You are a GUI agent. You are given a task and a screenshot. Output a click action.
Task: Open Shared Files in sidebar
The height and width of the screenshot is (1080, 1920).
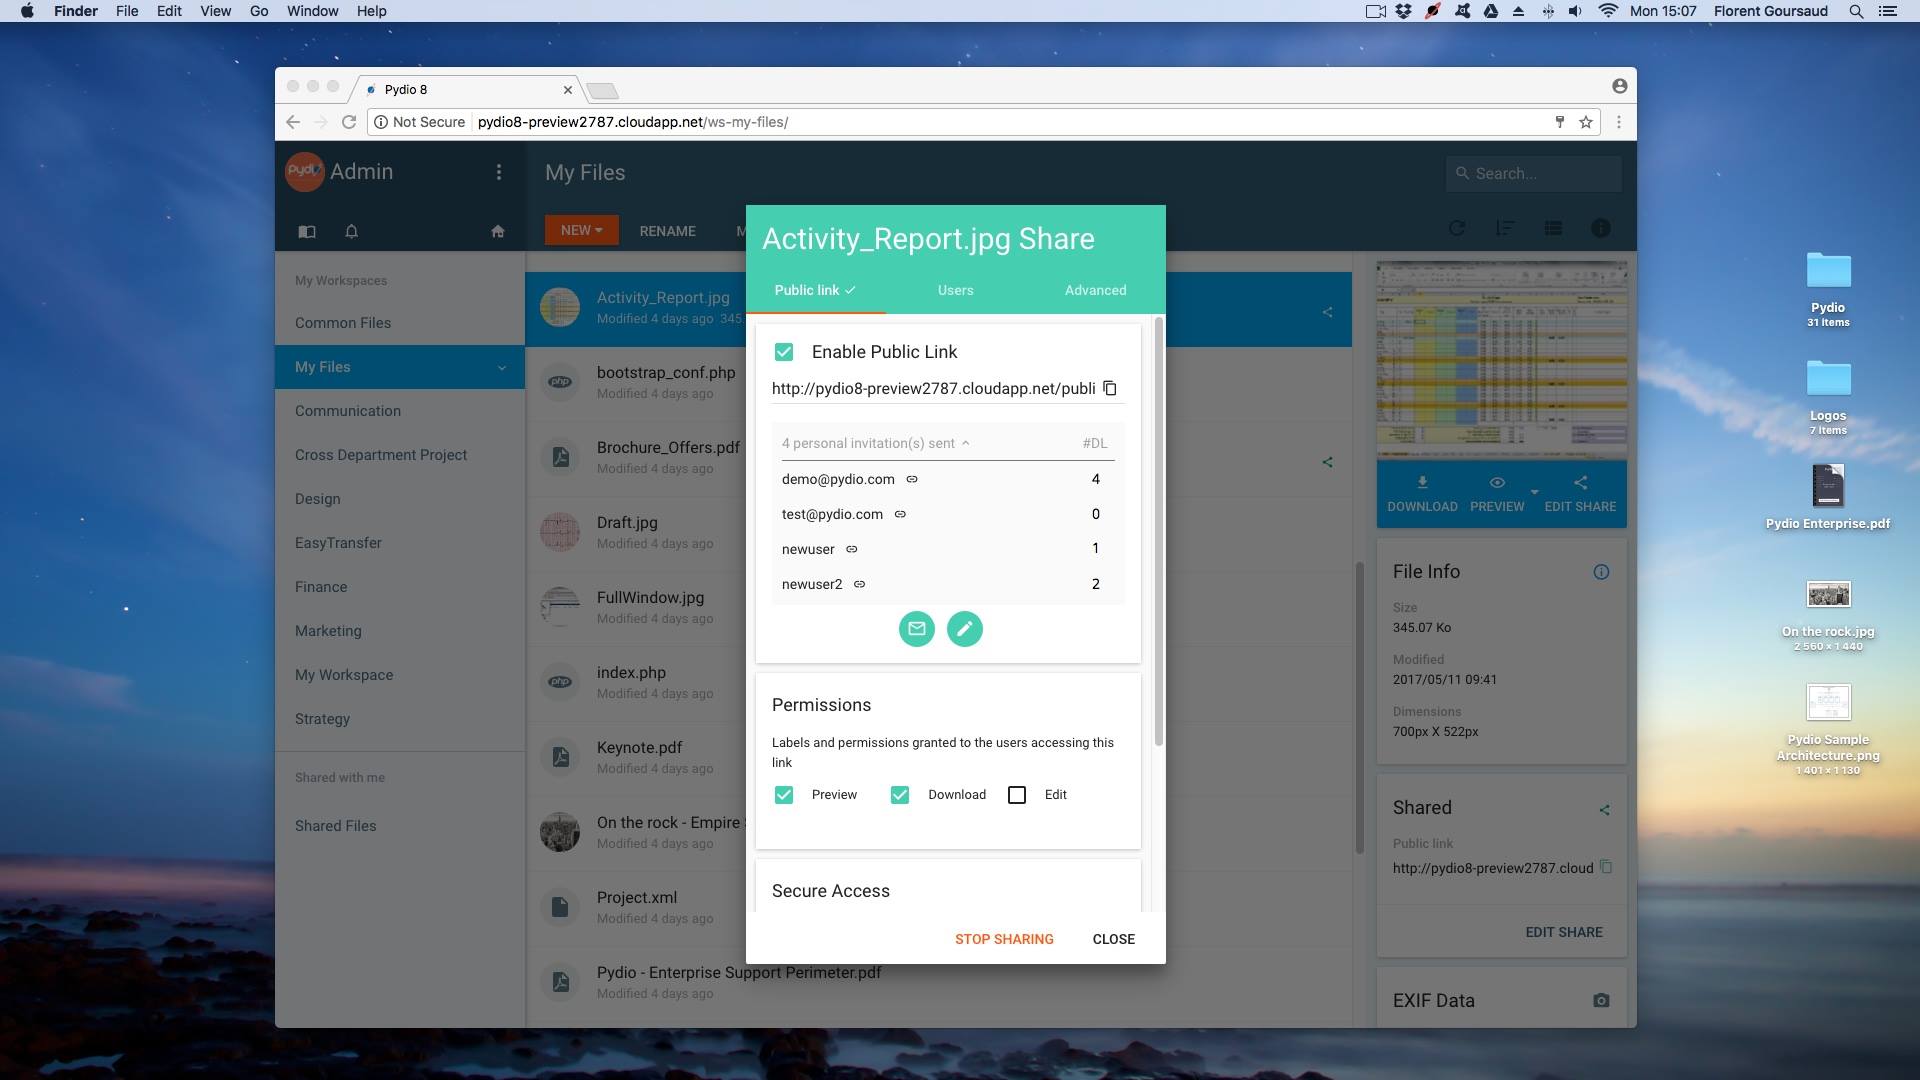pos(400,826)
